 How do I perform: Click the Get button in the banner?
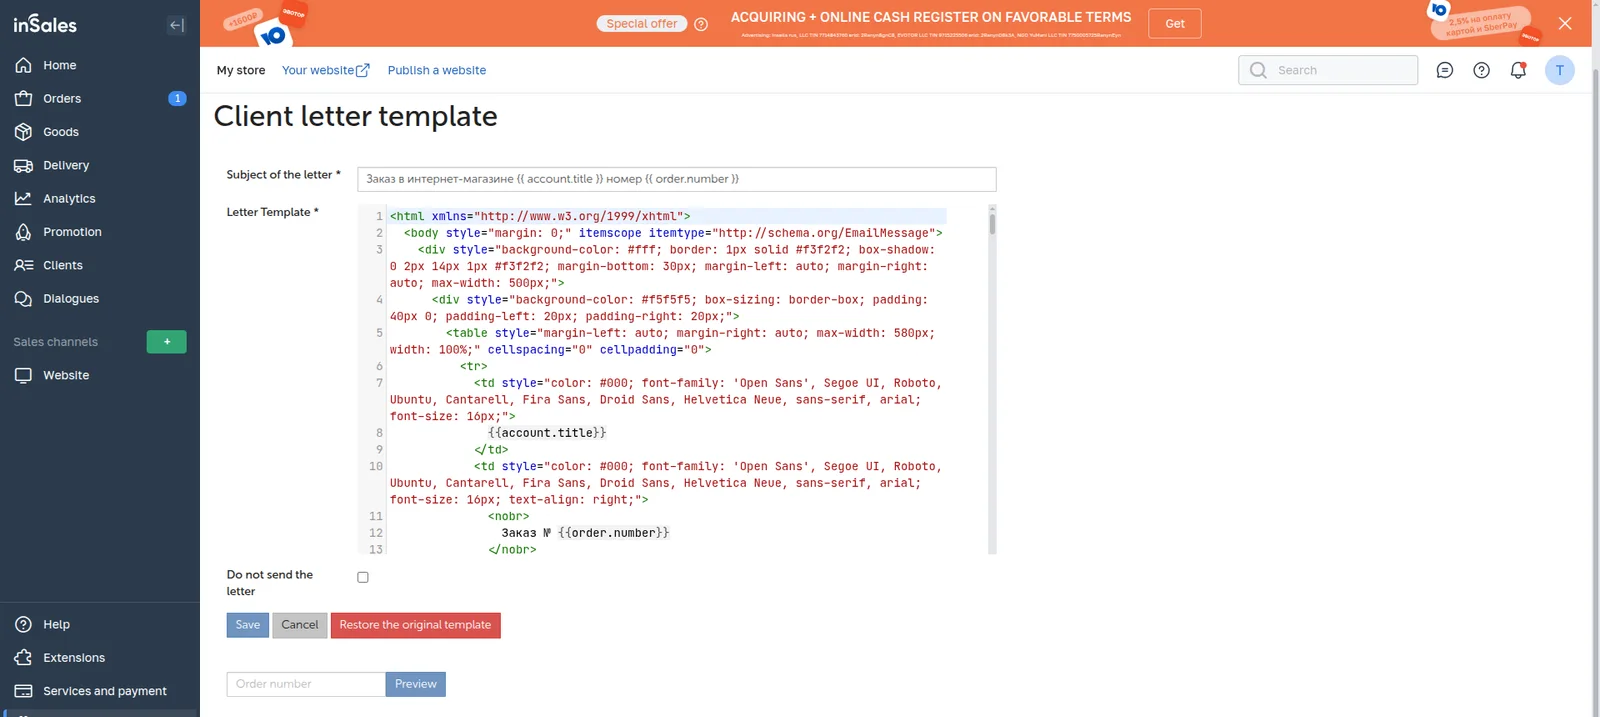(1175, 23)
